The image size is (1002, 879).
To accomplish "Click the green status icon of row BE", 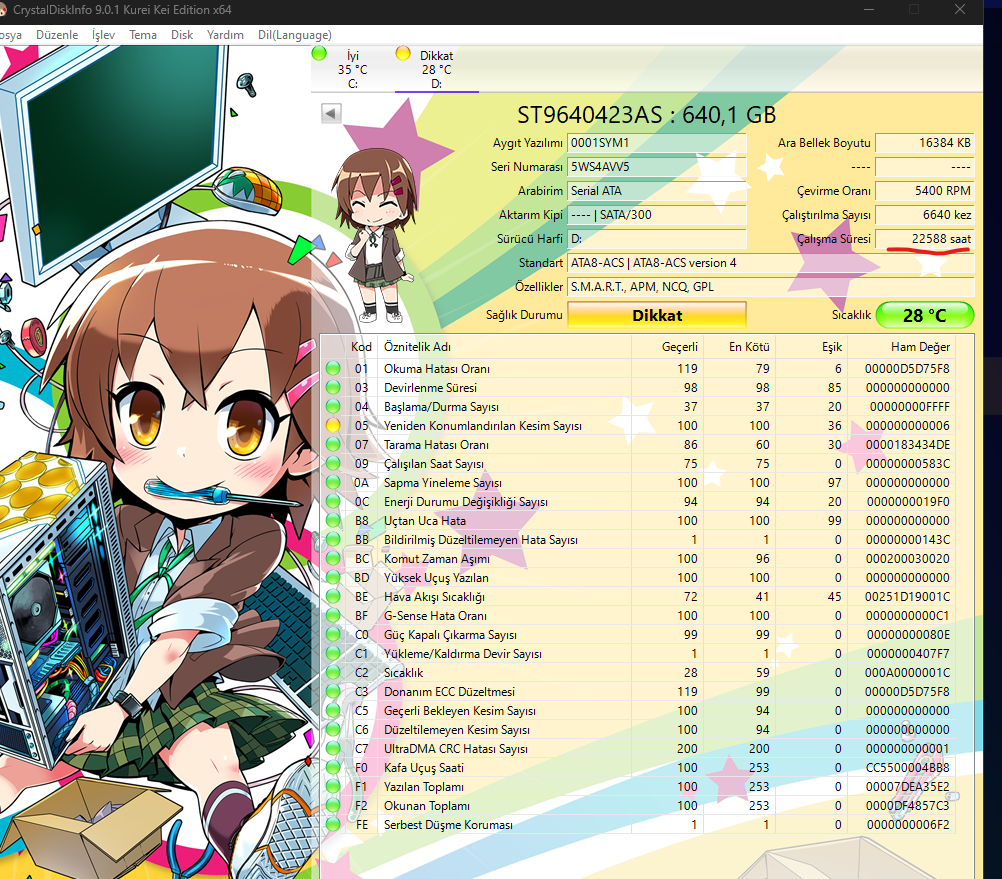I will click(x=333, y=596).
